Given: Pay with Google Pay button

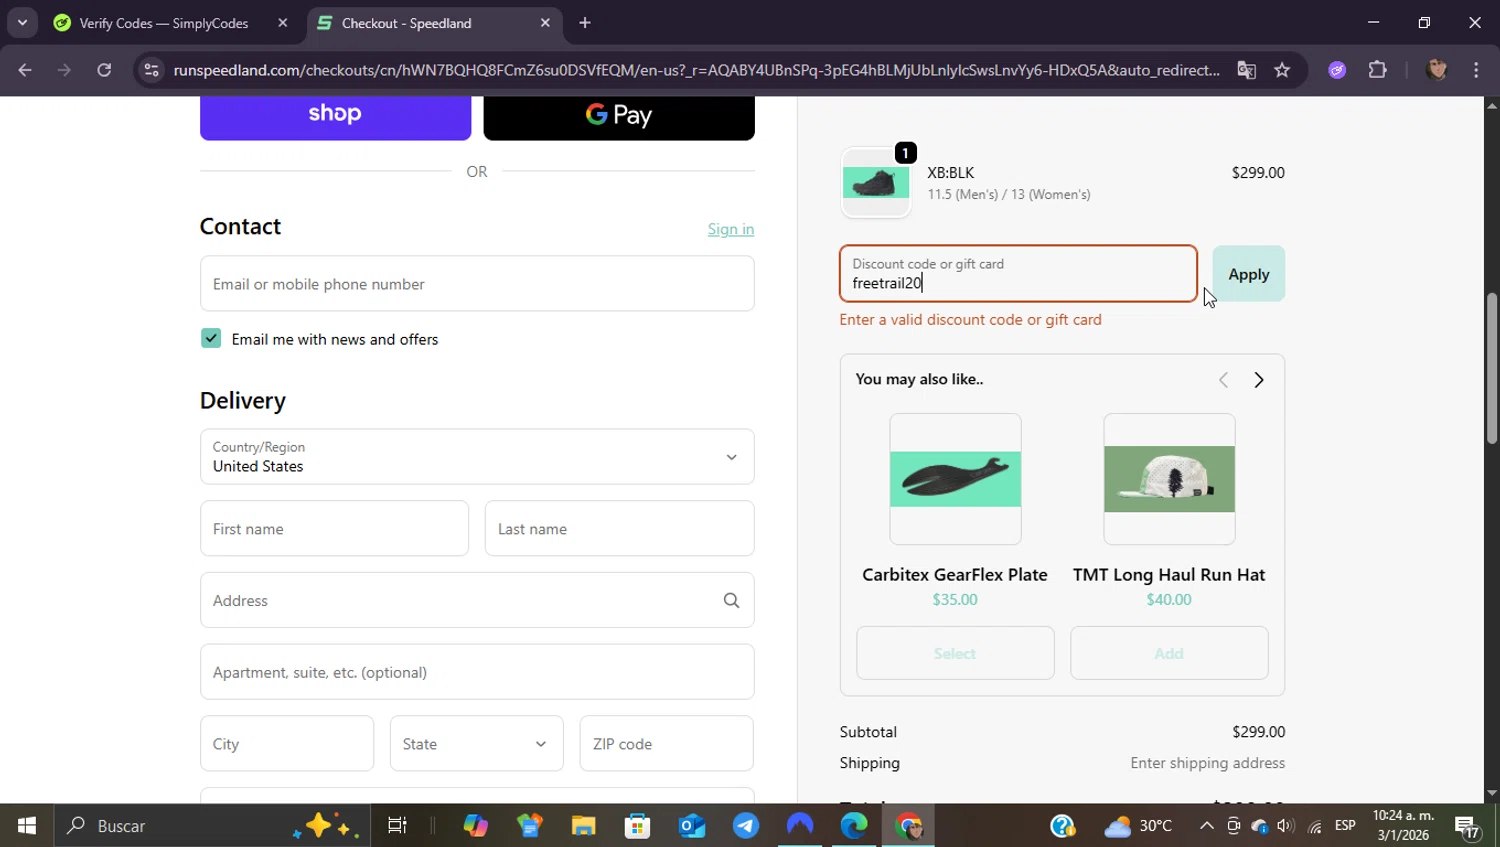Looking at the screenshot, I should pos(619,116).
